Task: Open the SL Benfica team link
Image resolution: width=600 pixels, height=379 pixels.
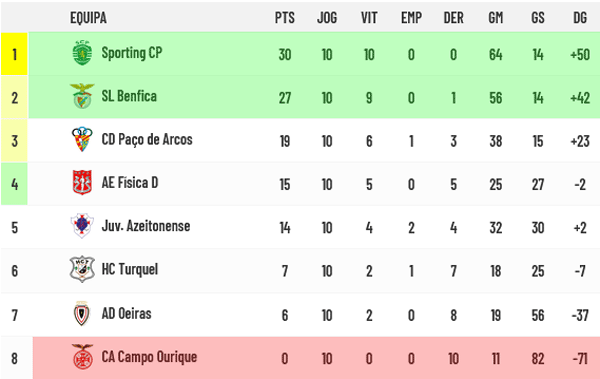Action: 129,96
